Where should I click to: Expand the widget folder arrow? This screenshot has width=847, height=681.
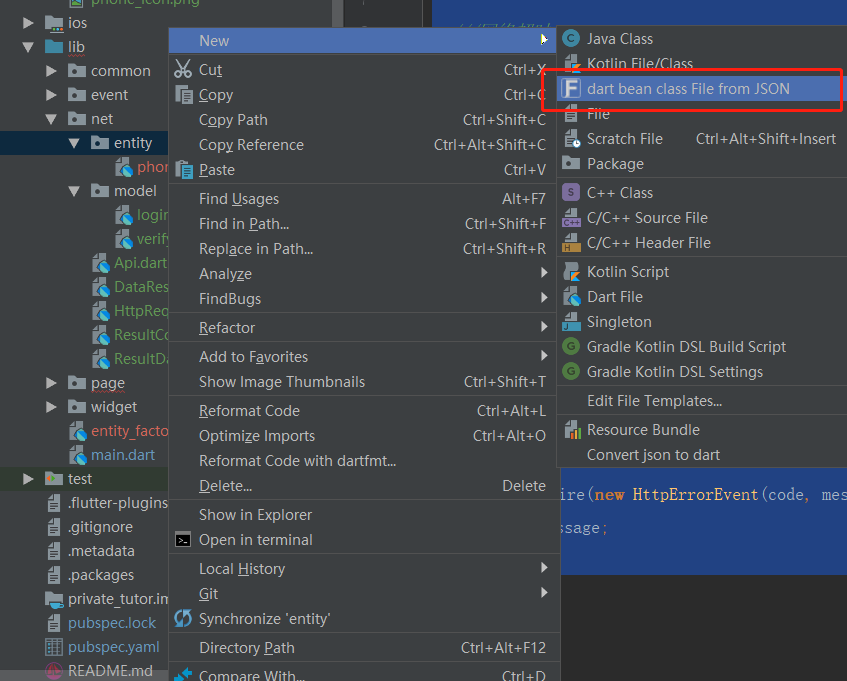51,407
